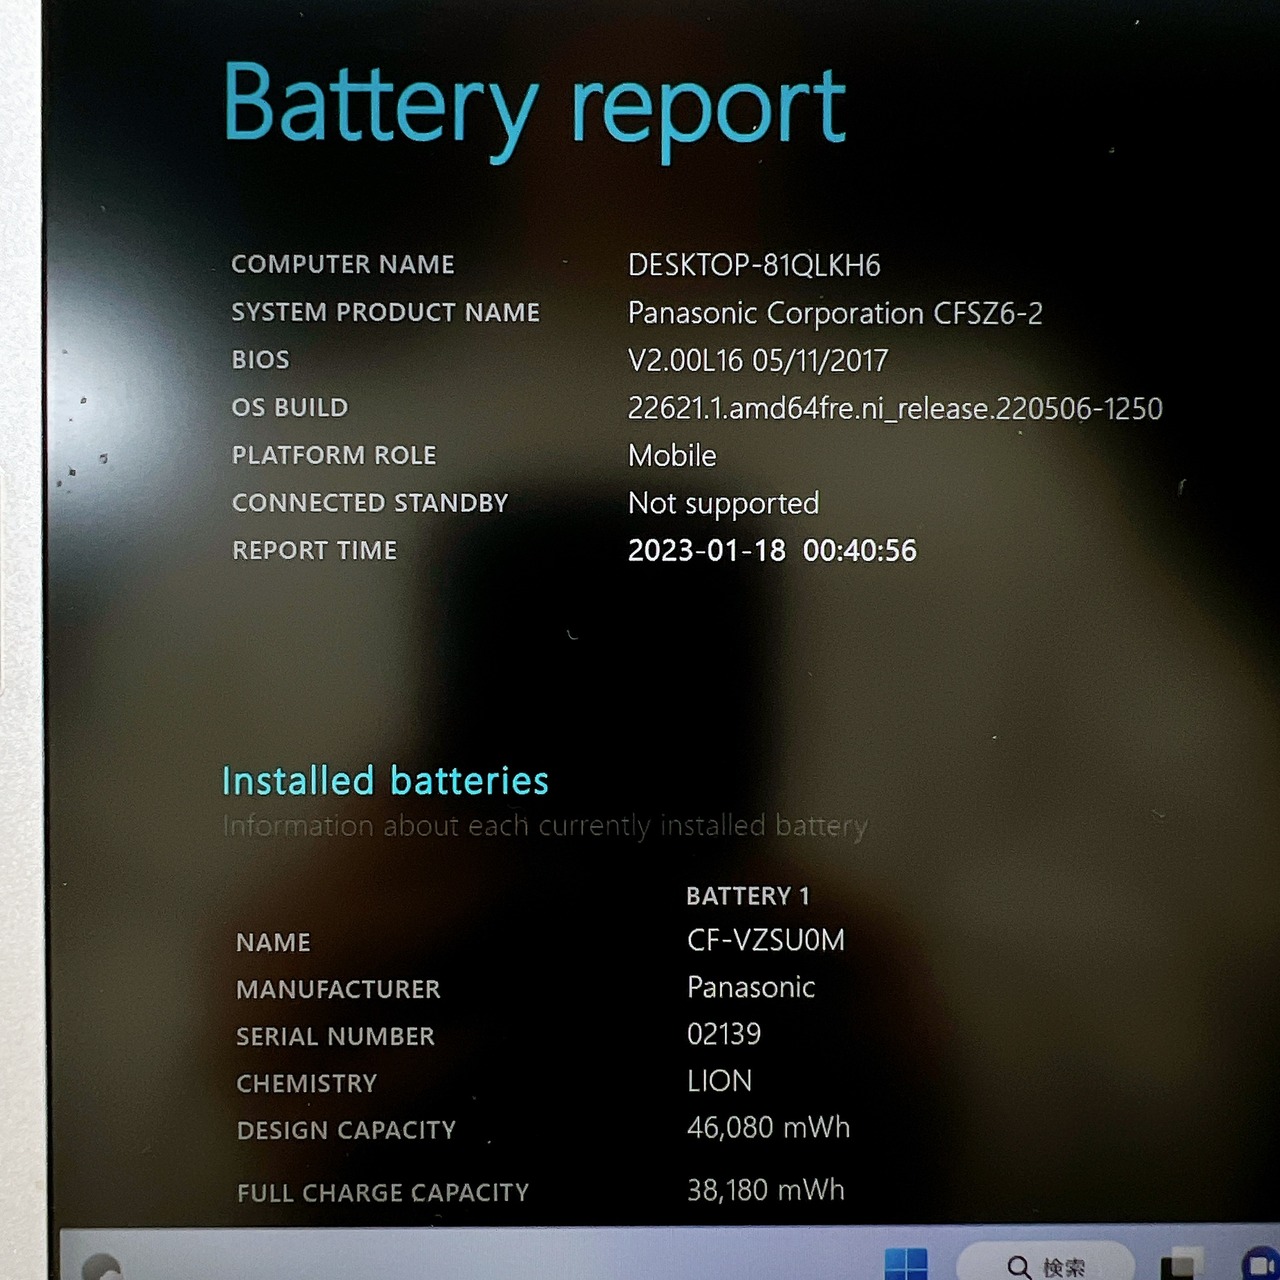Select battery name 'CF-VZSU0M'
Screen dimensions: 1280x1280
(x=766, y=940)
